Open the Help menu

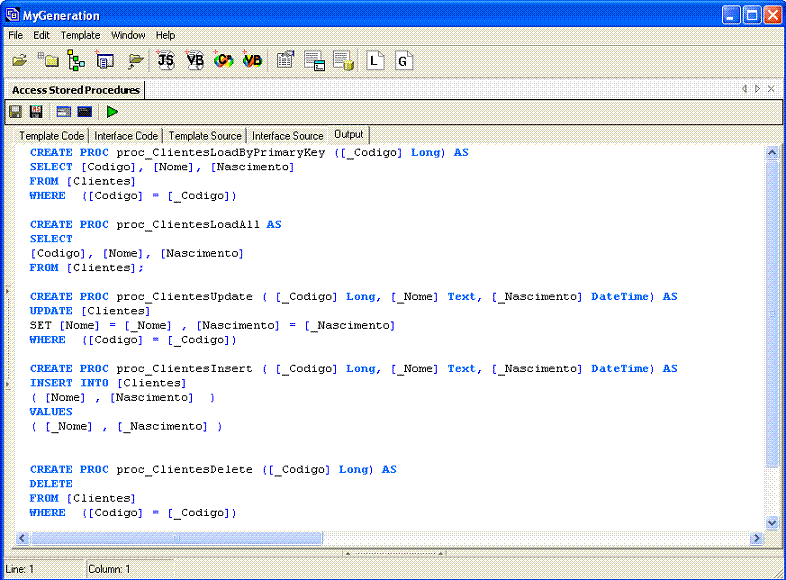(x=165, y=35)
